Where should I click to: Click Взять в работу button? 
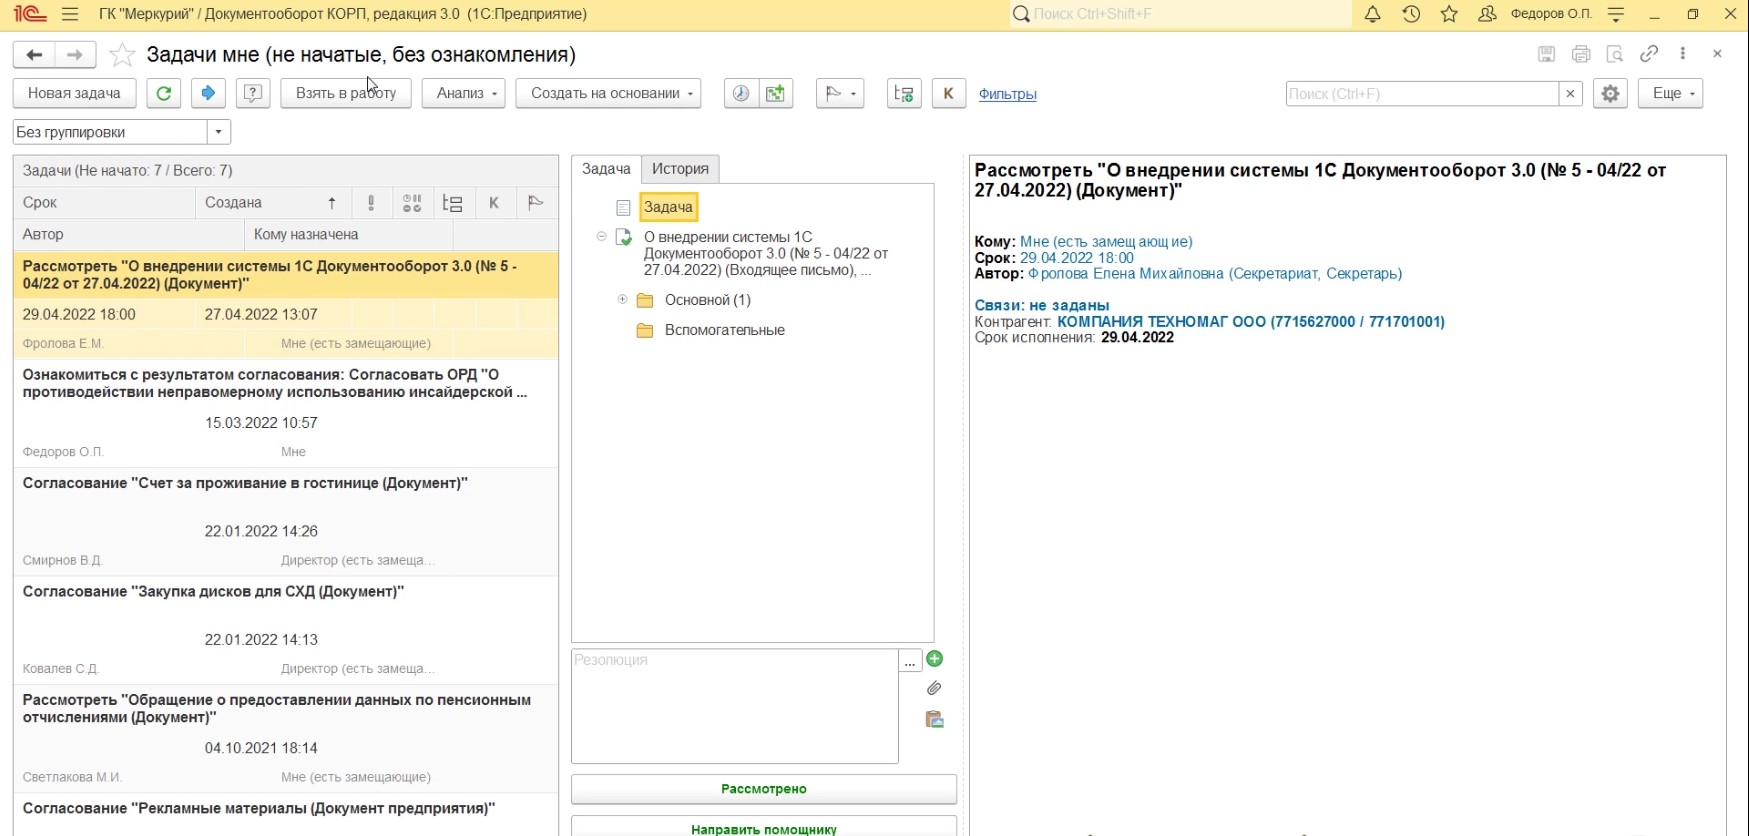tap(346, 93)
